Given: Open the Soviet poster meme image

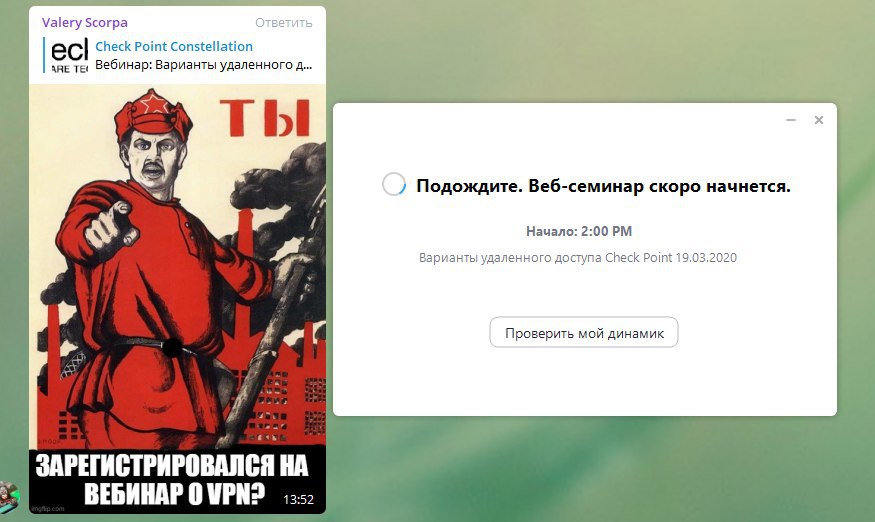Looking at the screenshot, I should point(177,299).
